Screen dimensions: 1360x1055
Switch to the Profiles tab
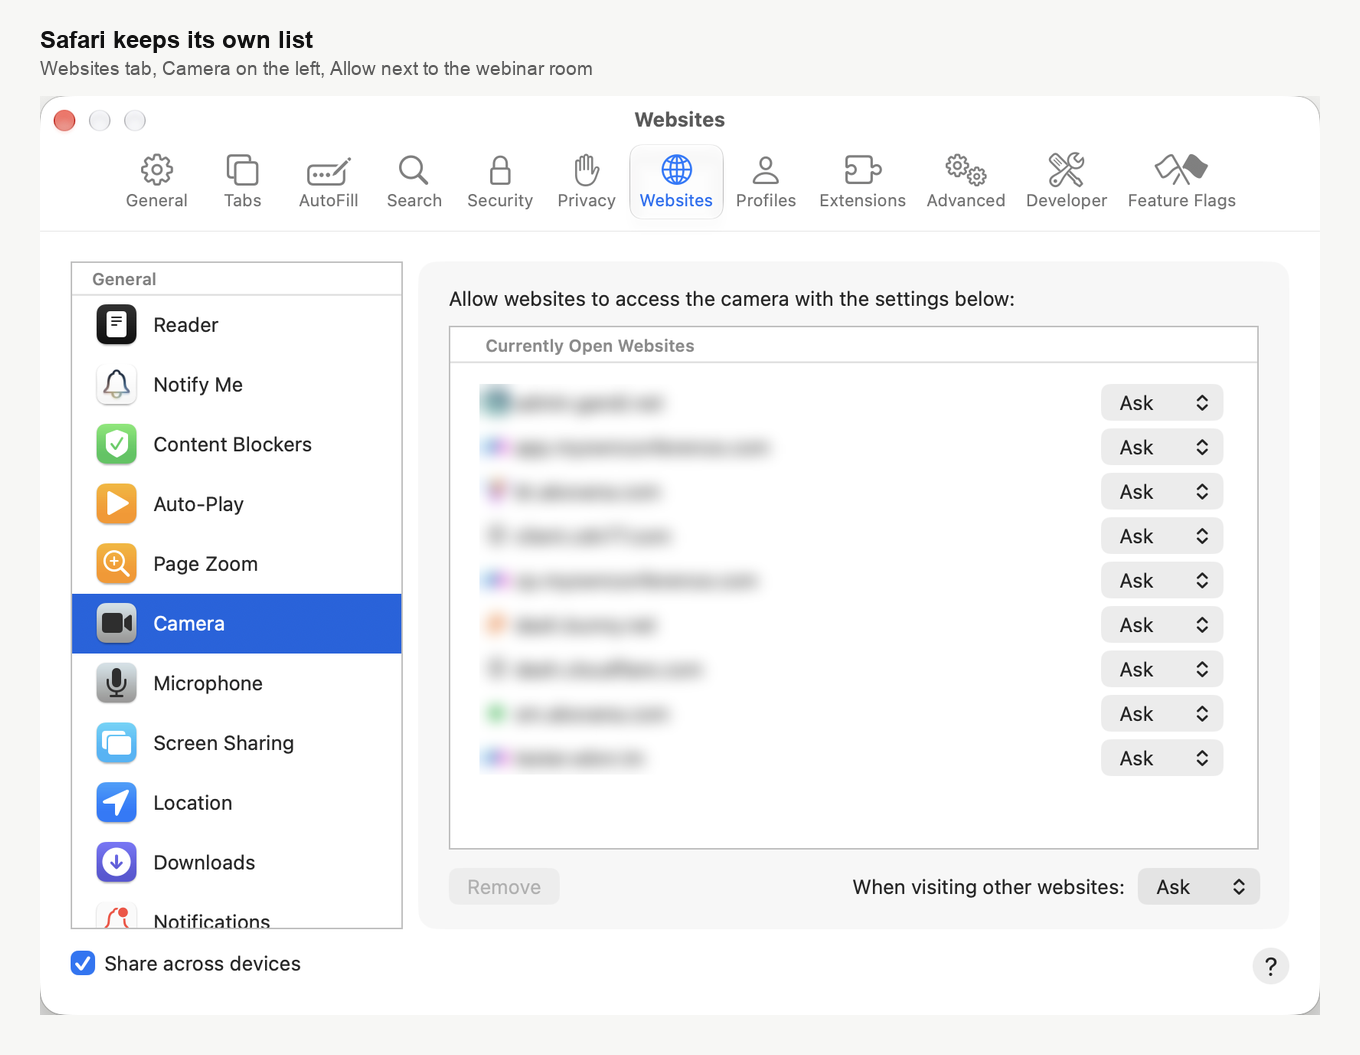(x=766, y=181)
